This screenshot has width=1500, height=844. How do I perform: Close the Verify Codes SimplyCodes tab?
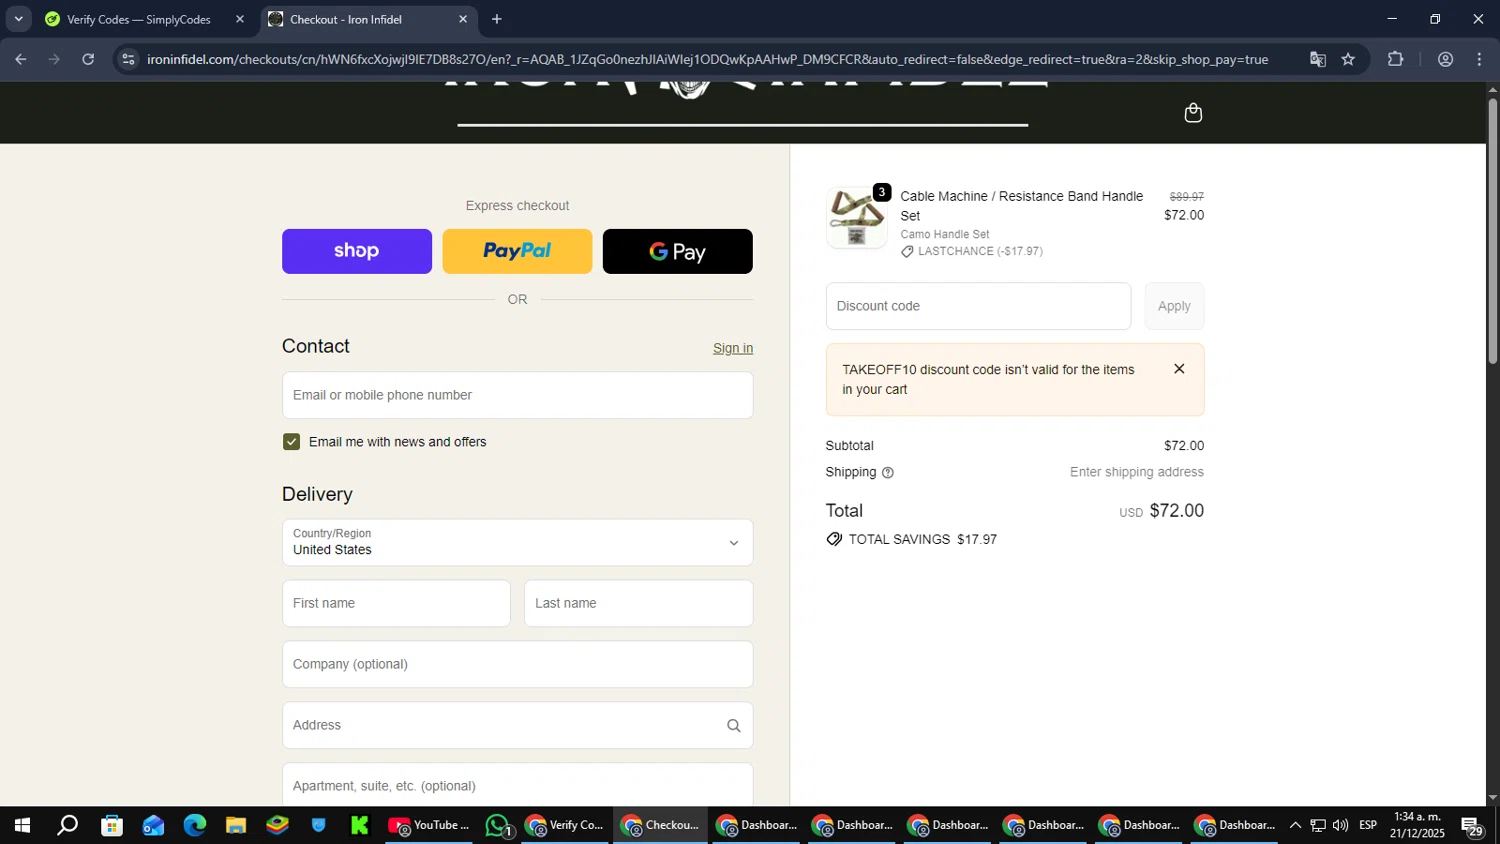(x=240, y=19)
